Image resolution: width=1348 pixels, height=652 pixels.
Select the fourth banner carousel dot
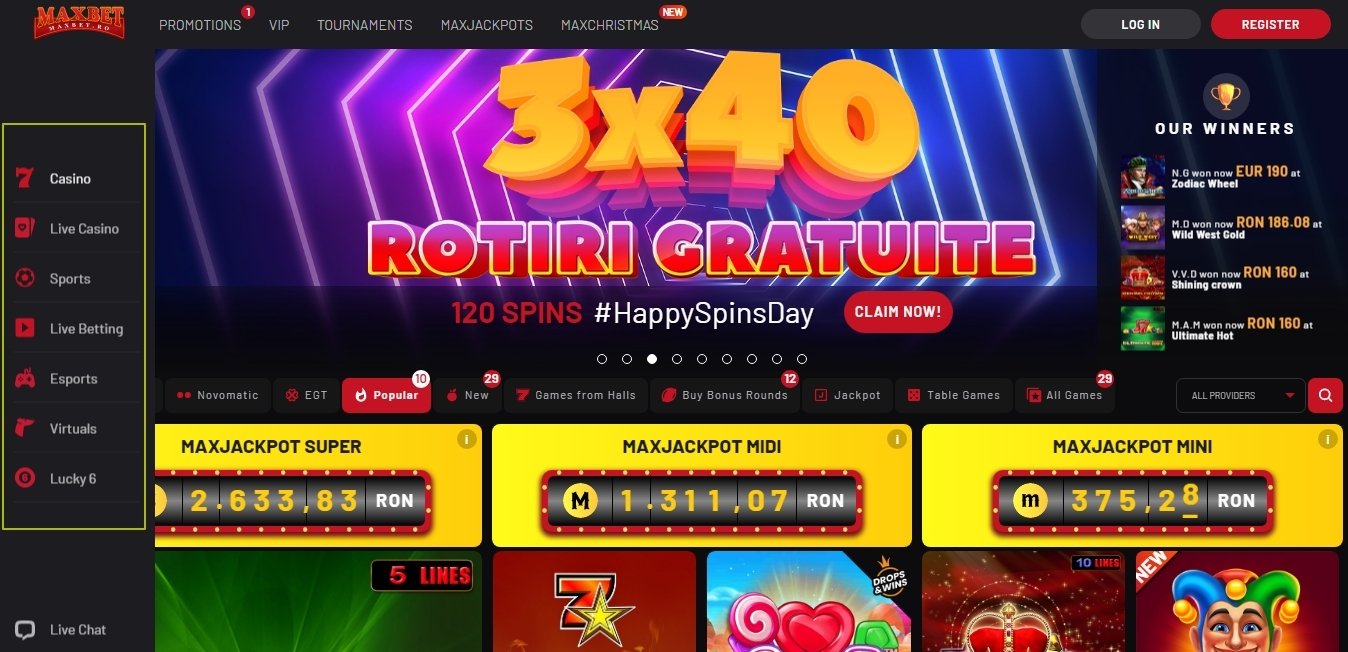pyautogui.click(x=677, y=358)
